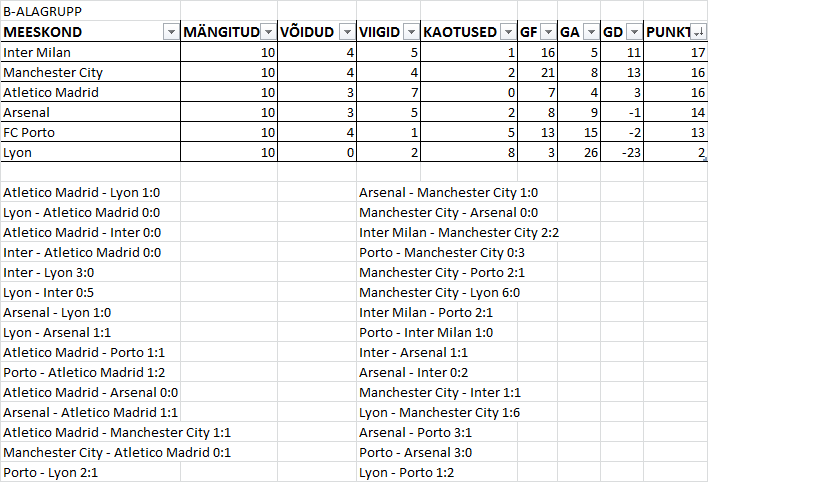Select the Inter Milan team cell
The height and width of the screenshot is (482, 816).
[x=91, y=52]
